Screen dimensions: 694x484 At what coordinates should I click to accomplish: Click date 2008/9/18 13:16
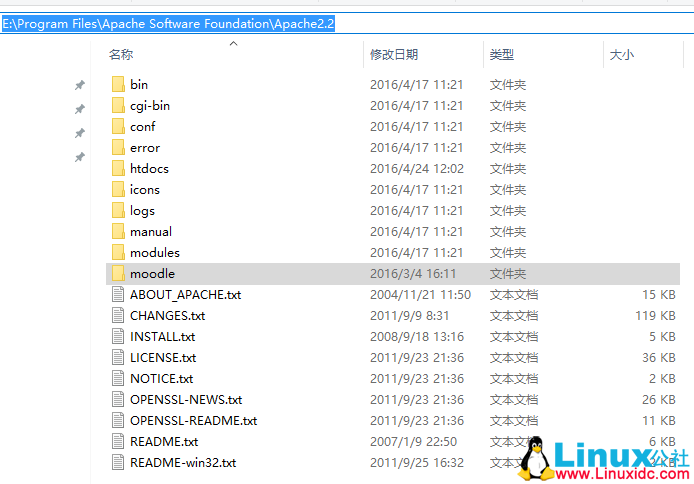tap(417, 337)
